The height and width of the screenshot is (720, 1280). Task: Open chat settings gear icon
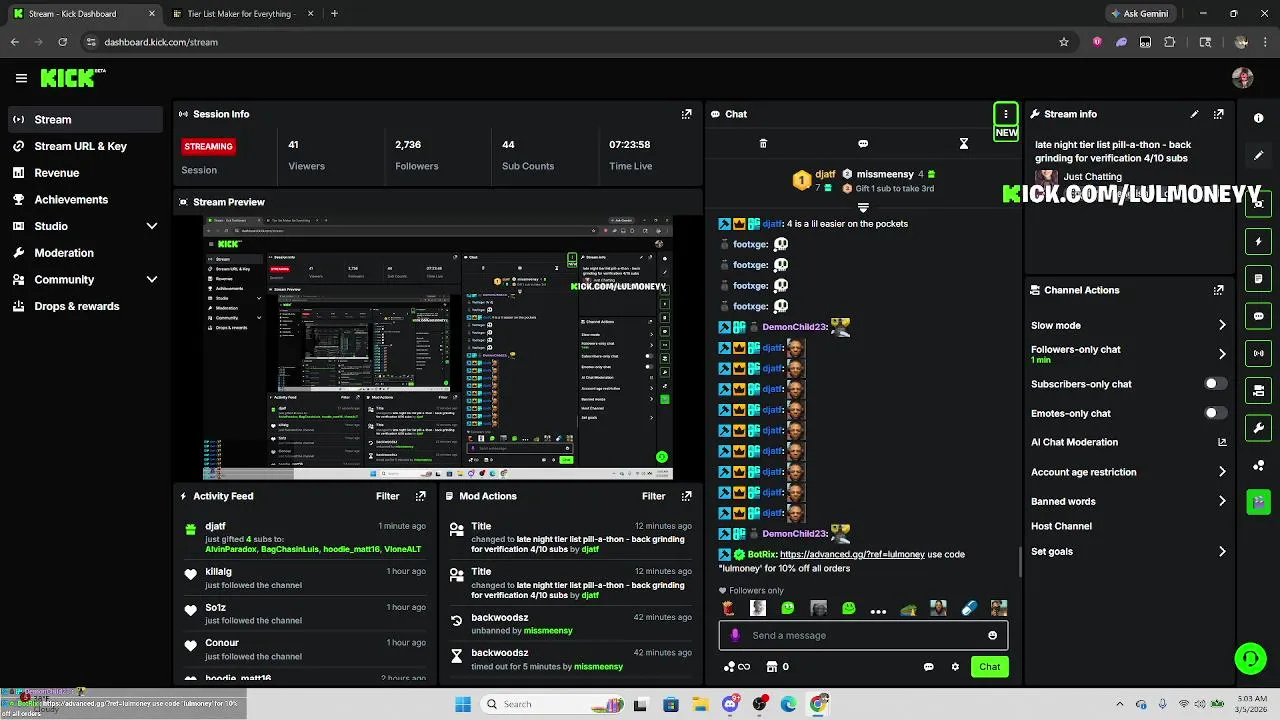(x=955, y=667)
